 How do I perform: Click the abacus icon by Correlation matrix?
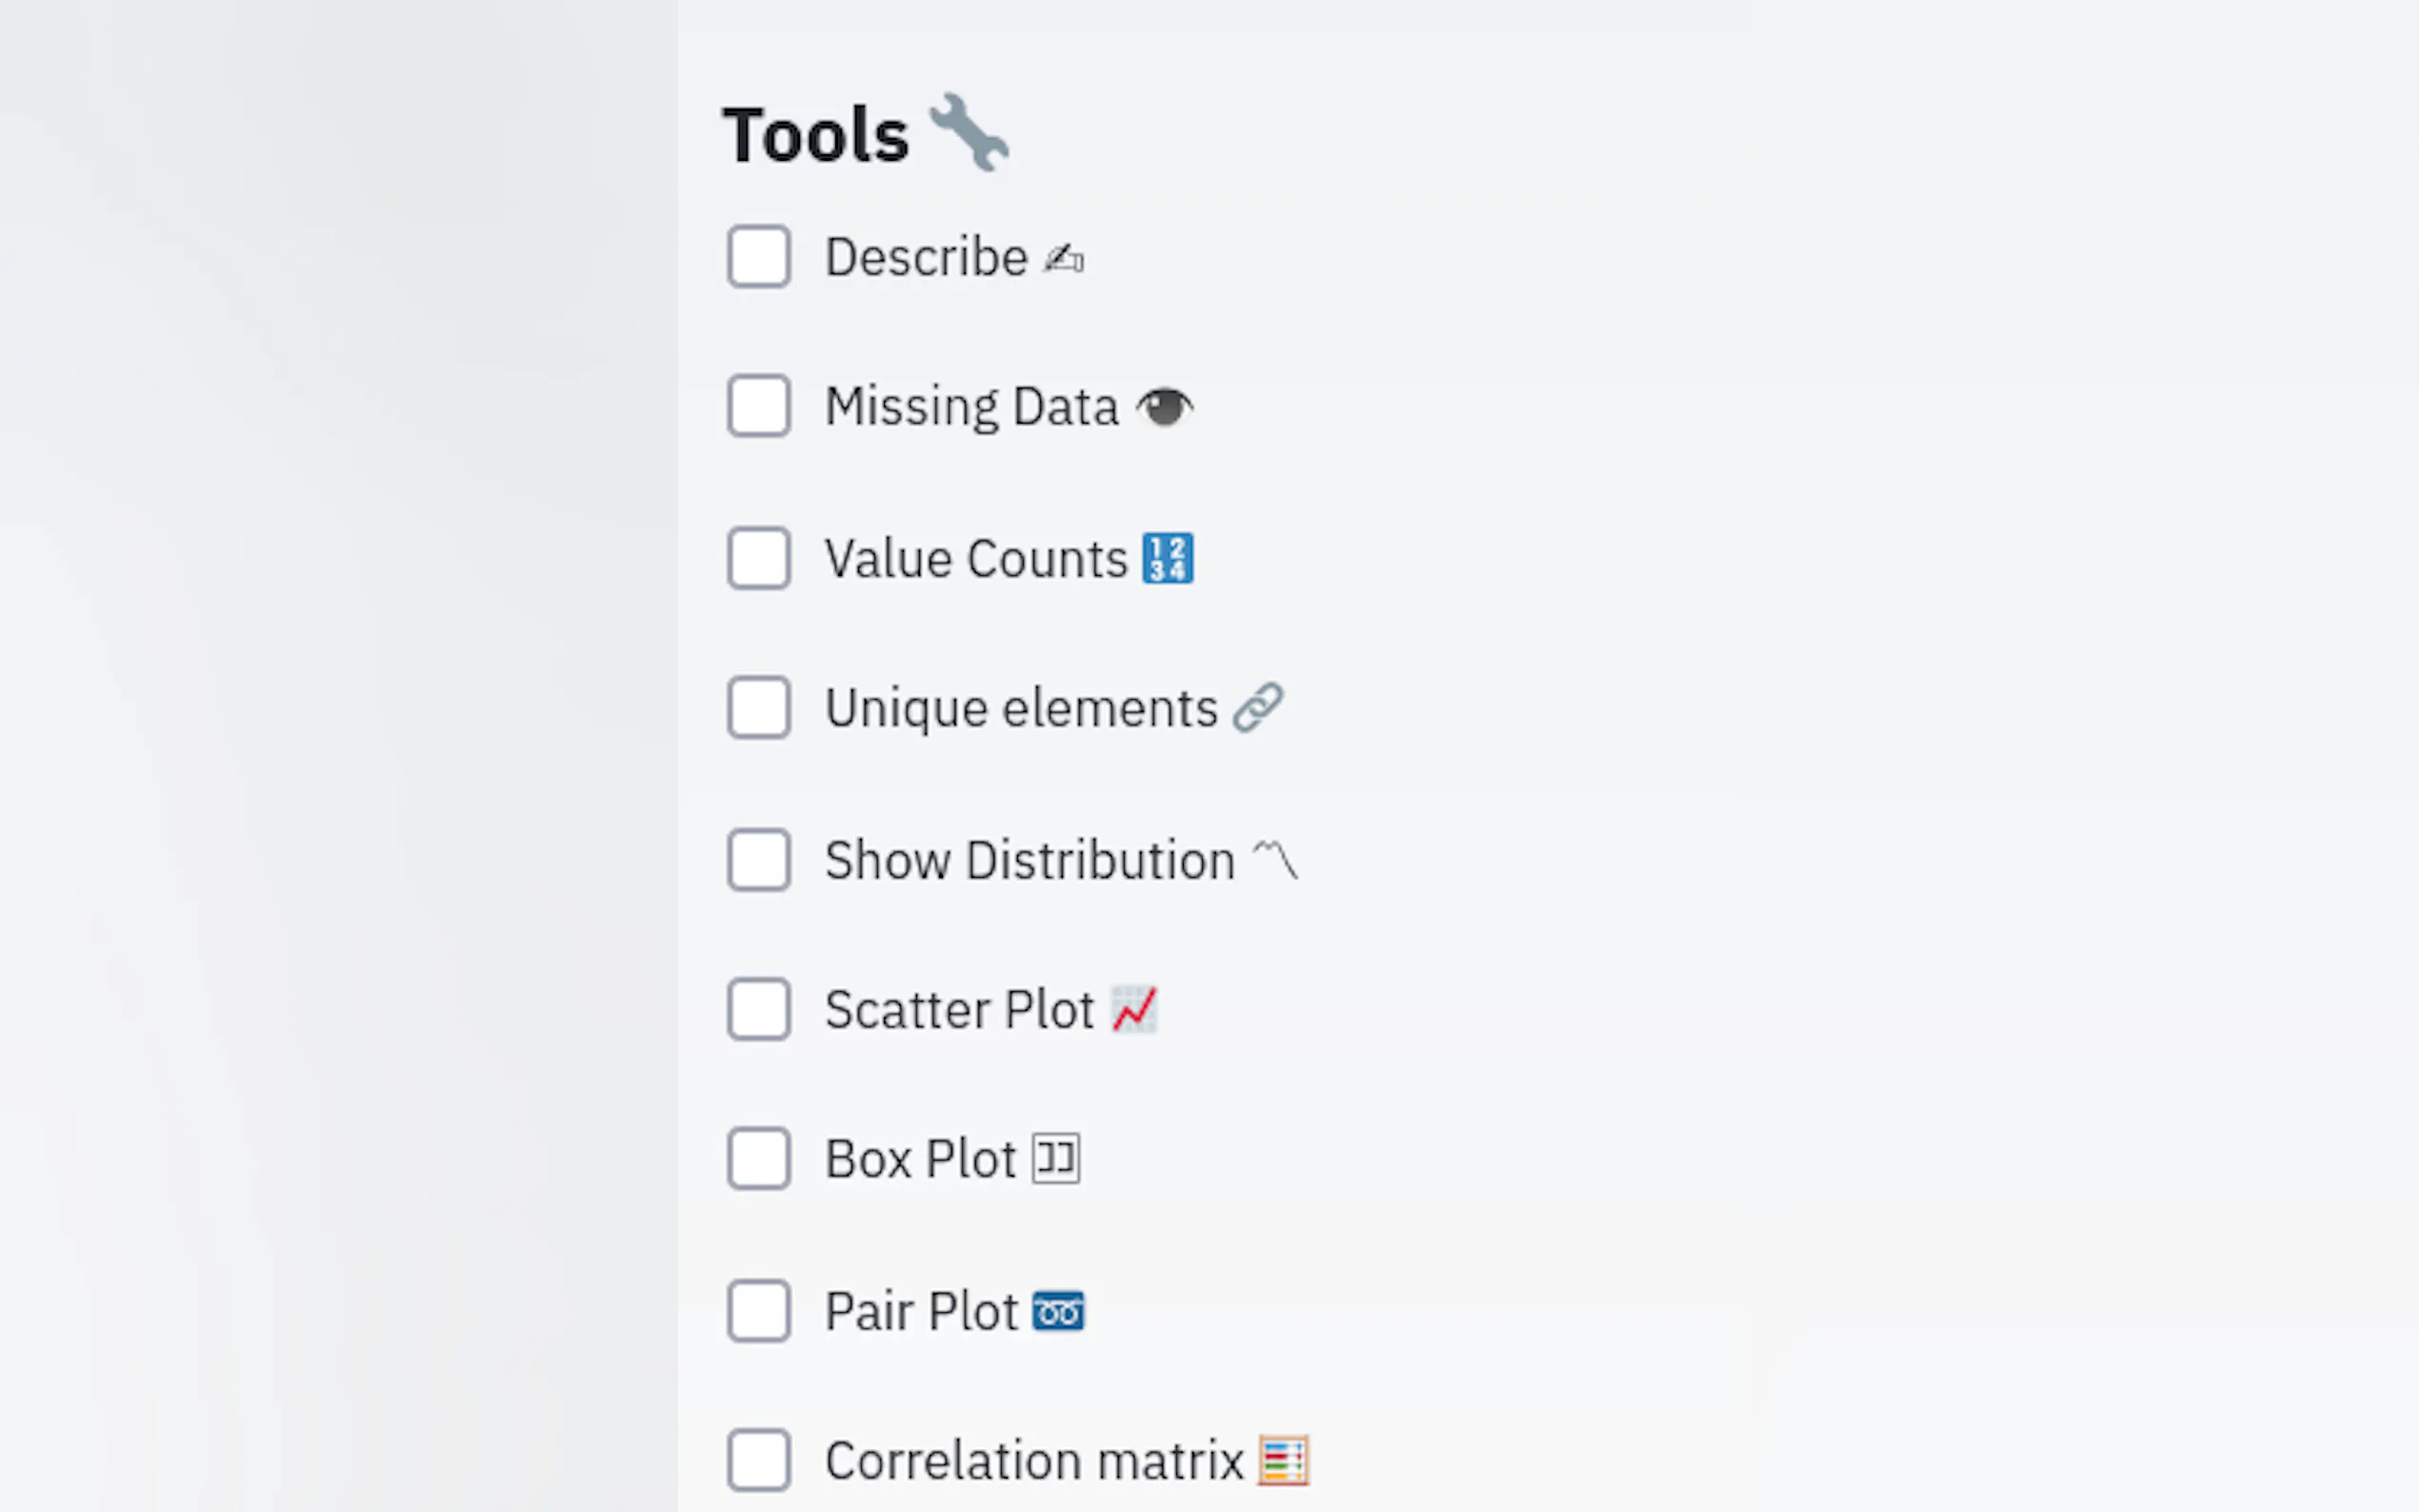[1283, 1461]
